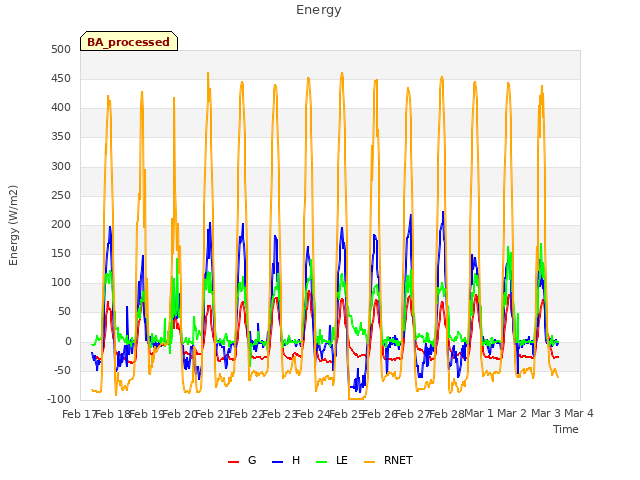Click the Energy chart title
Screen dimensions: 640x480
[x=318, y=10]
